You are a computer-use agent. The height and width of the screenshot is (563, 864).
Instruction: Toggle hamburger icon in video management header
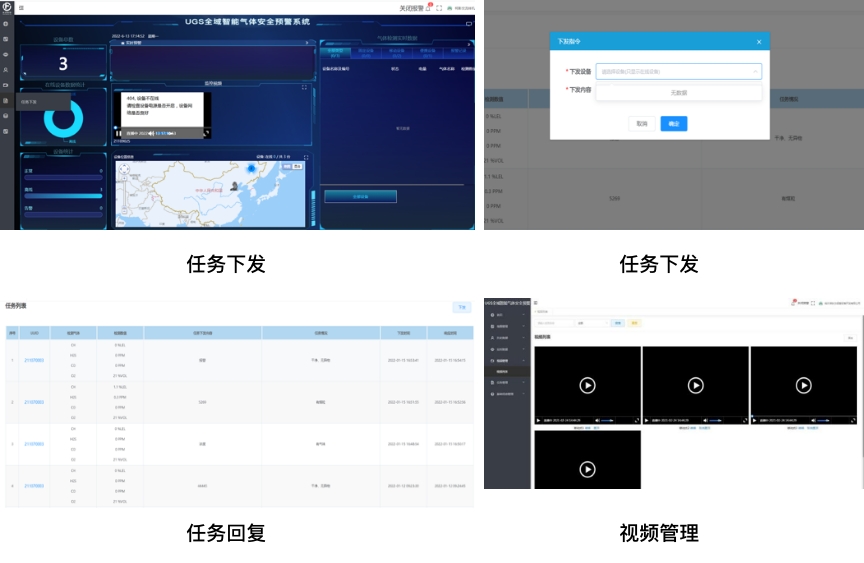pyautogui.click(x=536, y=303)
